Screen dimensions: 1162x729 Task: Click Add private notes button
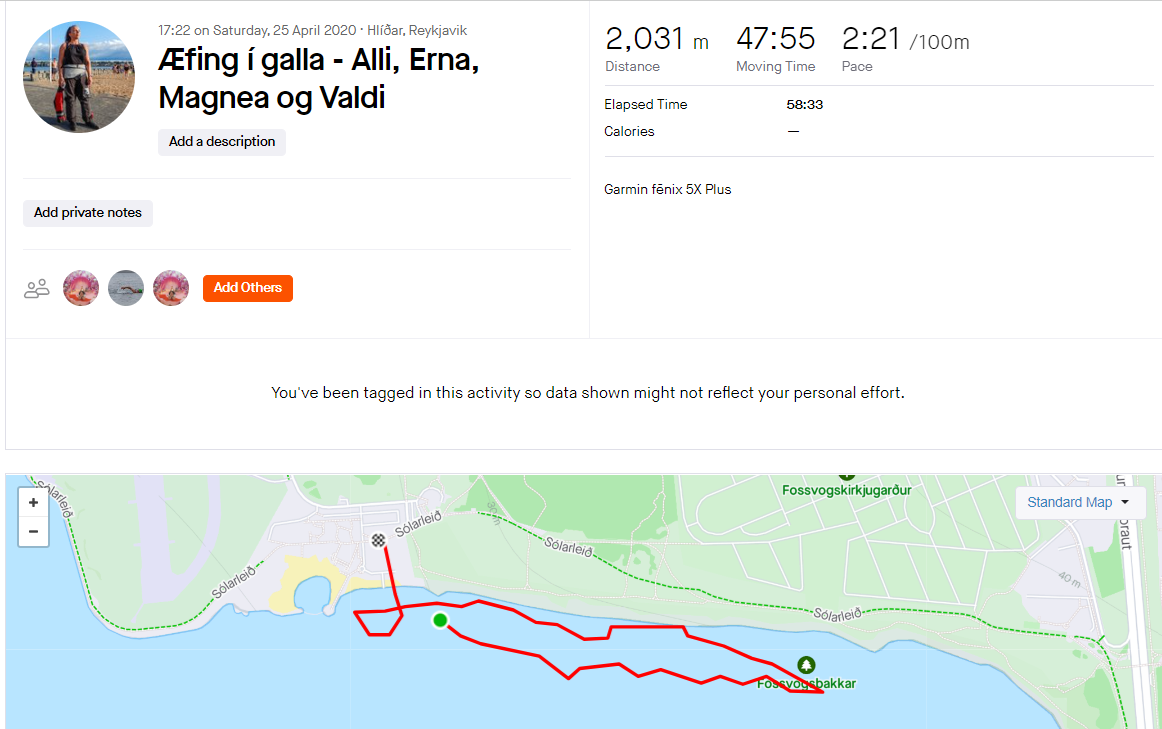88,213
